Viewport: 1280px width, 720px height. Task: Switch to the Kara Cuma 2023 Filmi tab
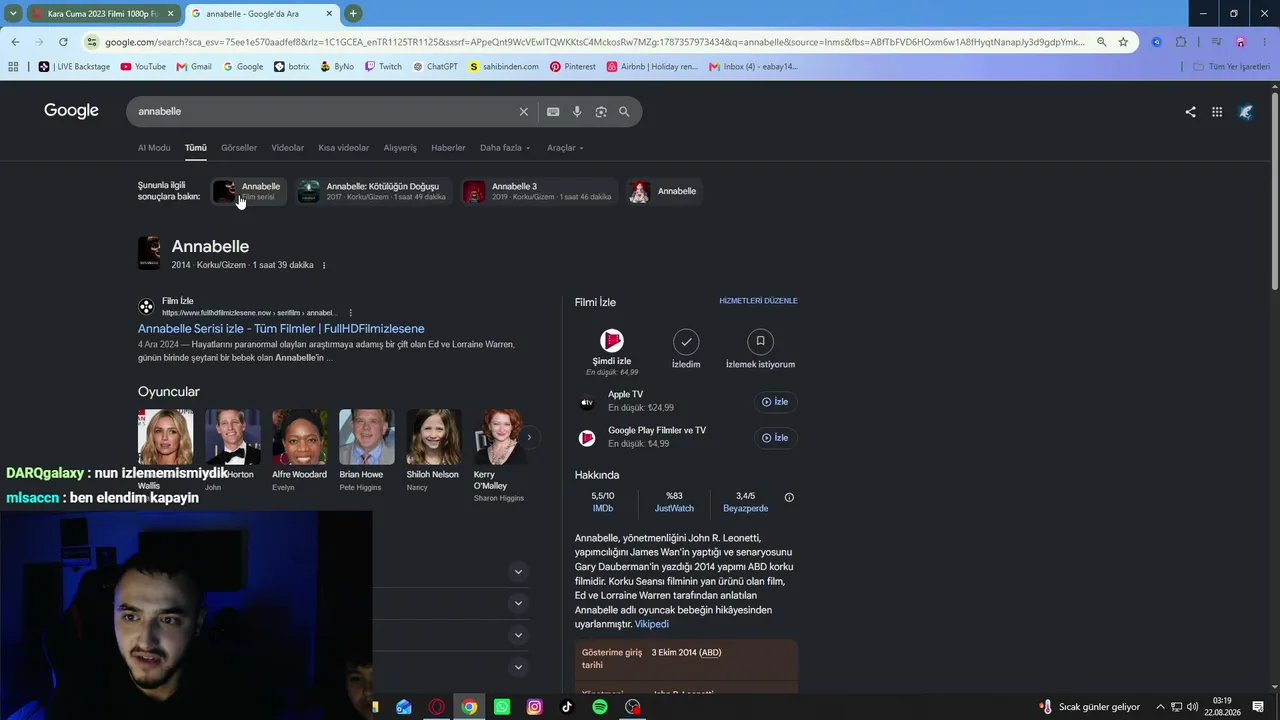pyautogui.click(x=103, y=14)
